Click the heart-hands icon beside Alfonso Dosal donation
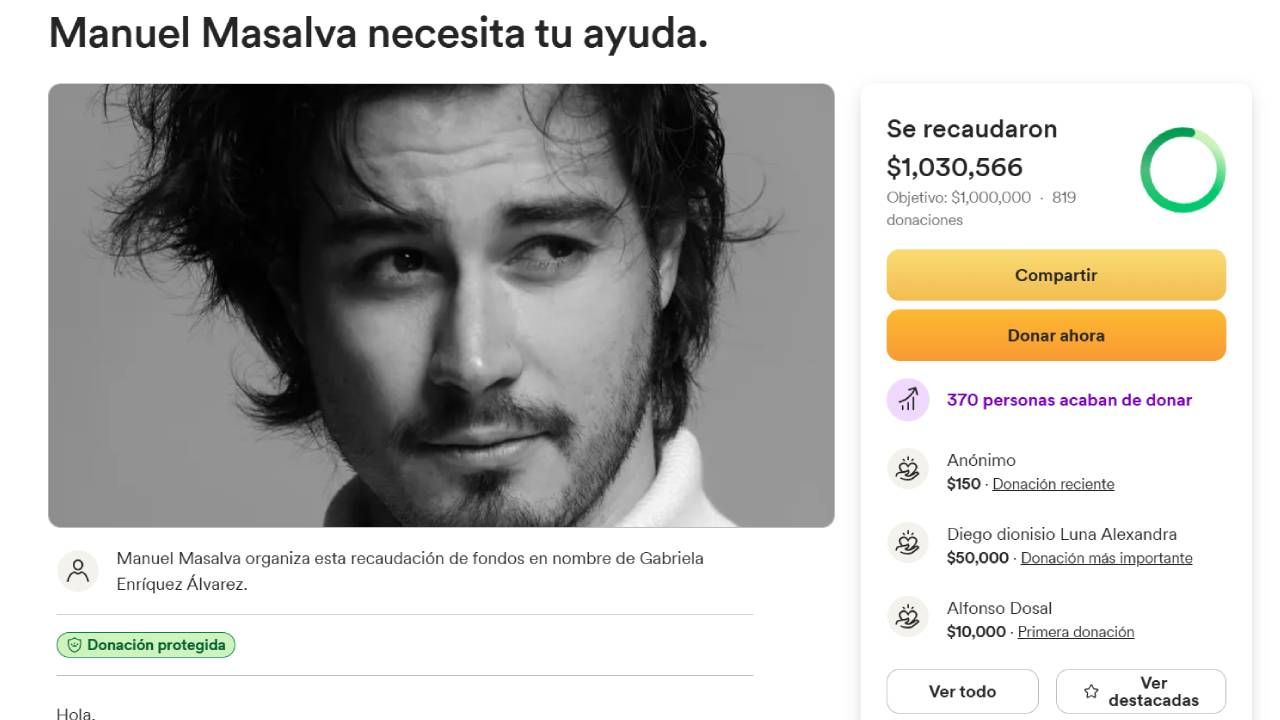 point(907,617)
